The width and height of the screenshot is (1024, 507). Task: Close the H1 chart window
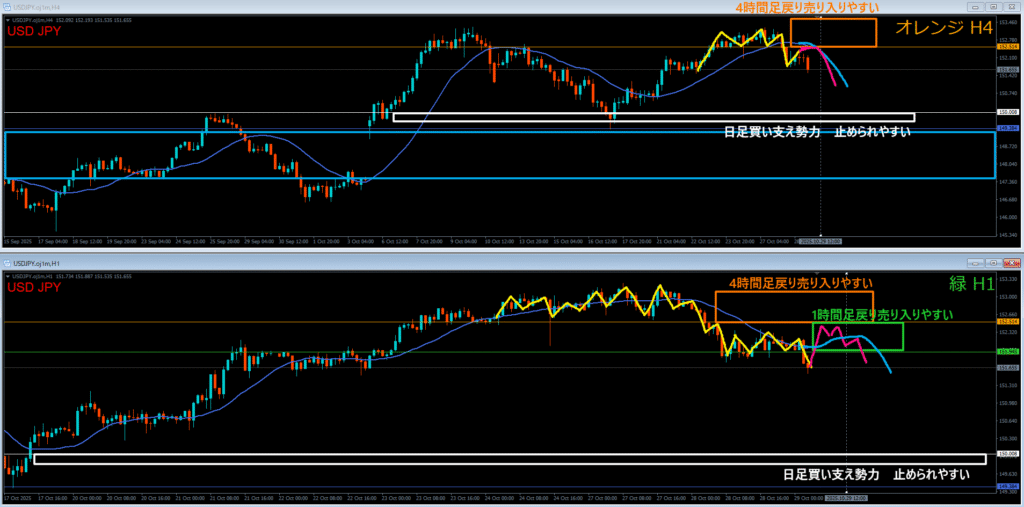click(x=1011, y=262)
